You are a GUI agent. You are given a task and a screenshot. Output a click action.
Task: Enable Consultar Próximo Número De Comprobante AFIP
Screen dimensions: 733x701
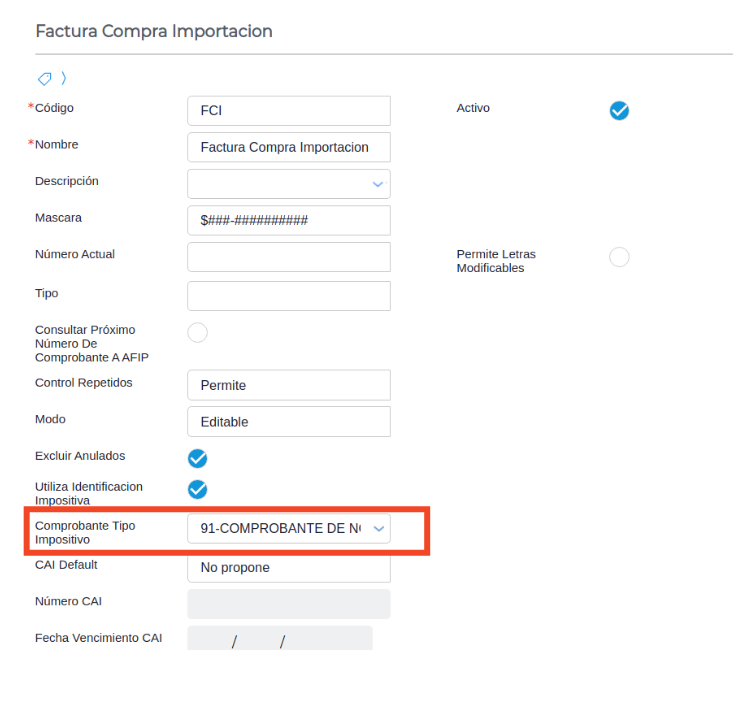198,332
